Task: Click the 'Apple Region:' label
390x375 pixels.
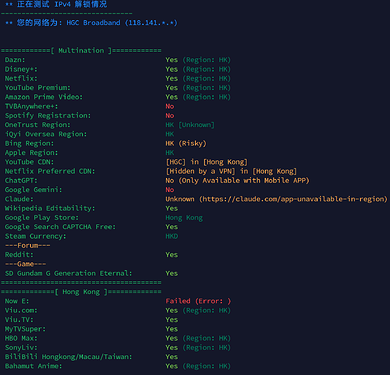Action: click(x=31, y=153)
